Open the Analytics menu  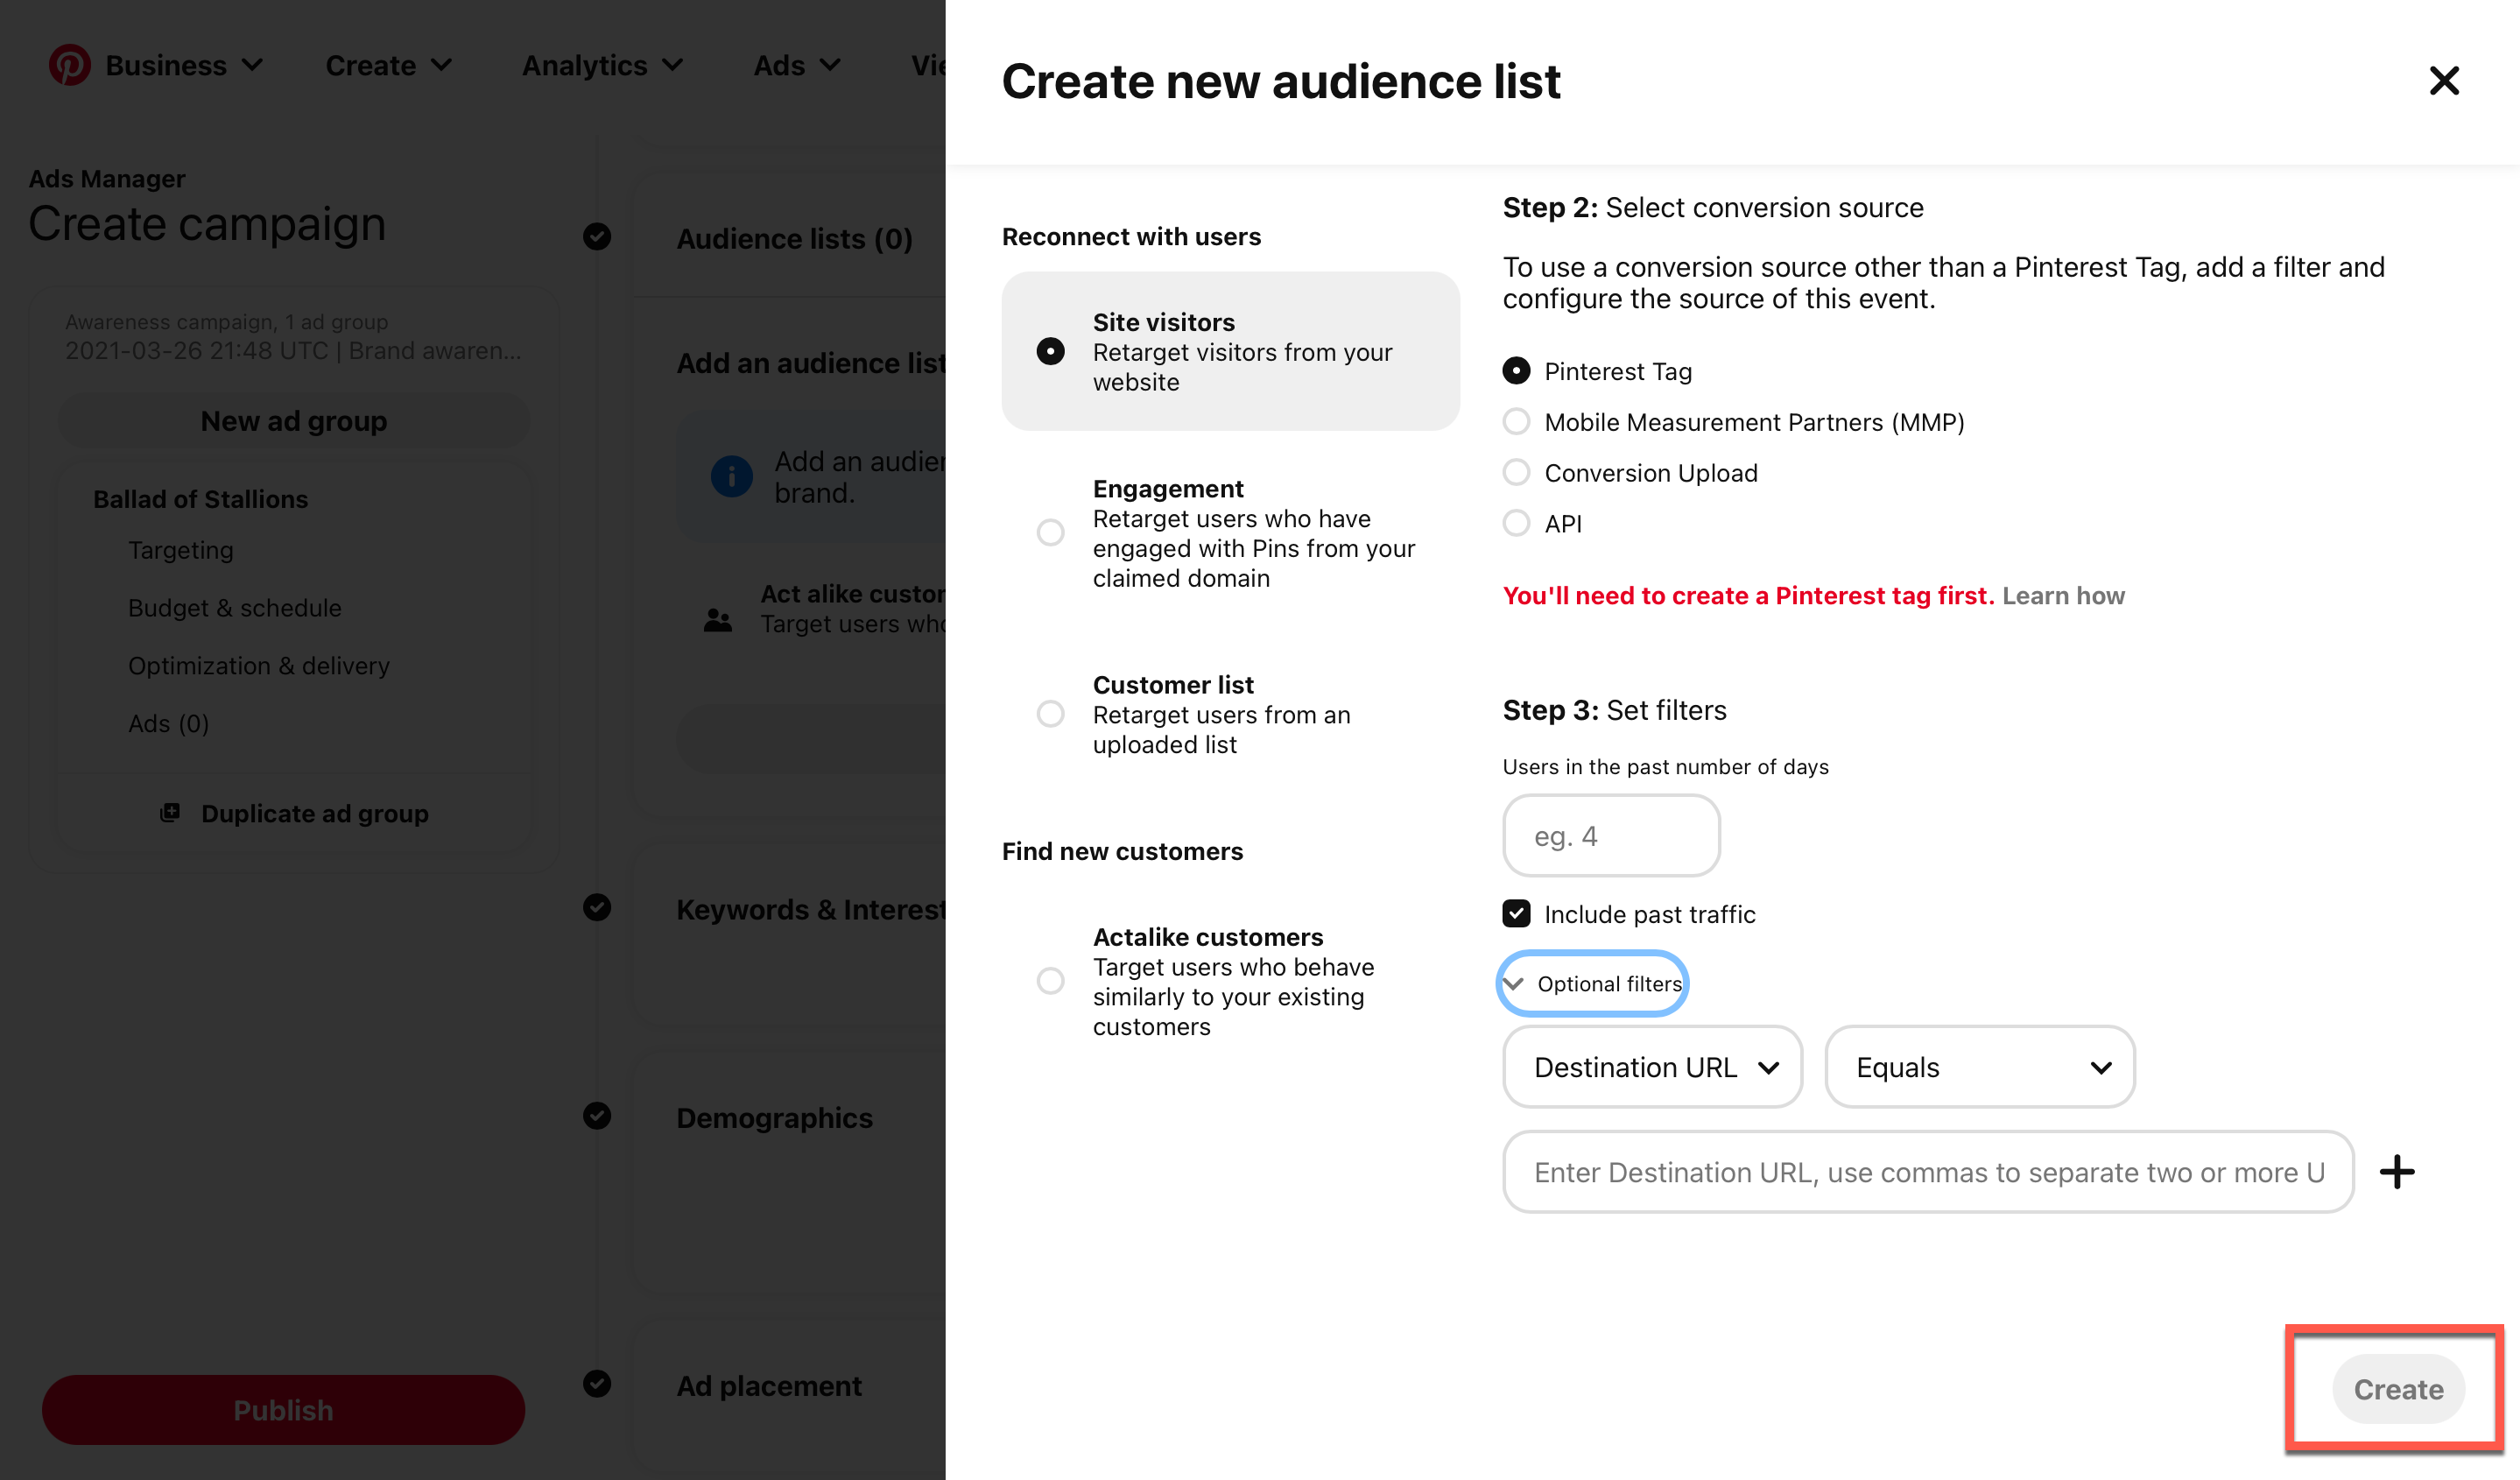(x=602, y=65)
